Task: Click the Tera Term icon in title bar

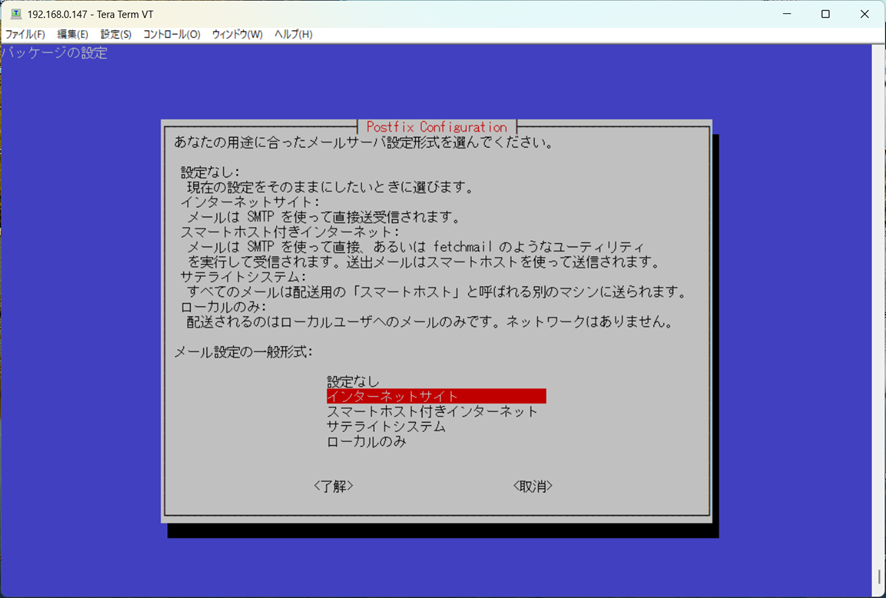Action: (x=16, y=14)
